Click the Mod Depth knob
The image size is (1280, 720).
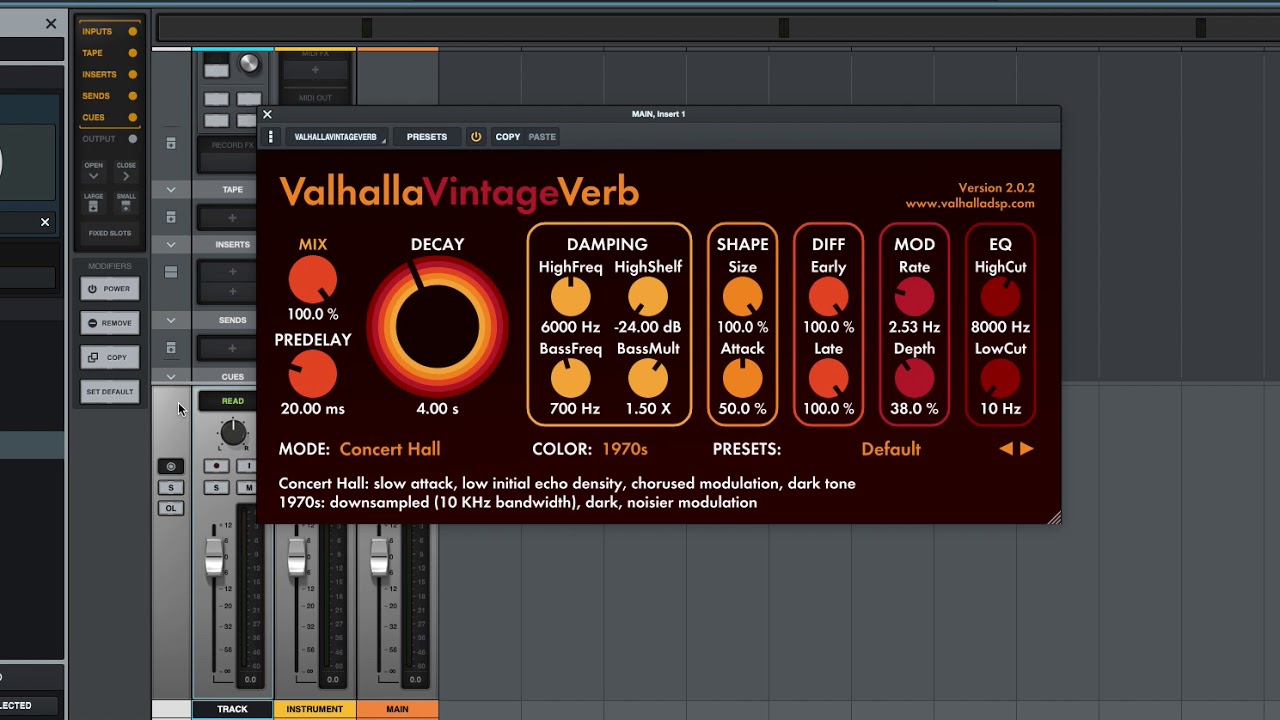point(914,379)
